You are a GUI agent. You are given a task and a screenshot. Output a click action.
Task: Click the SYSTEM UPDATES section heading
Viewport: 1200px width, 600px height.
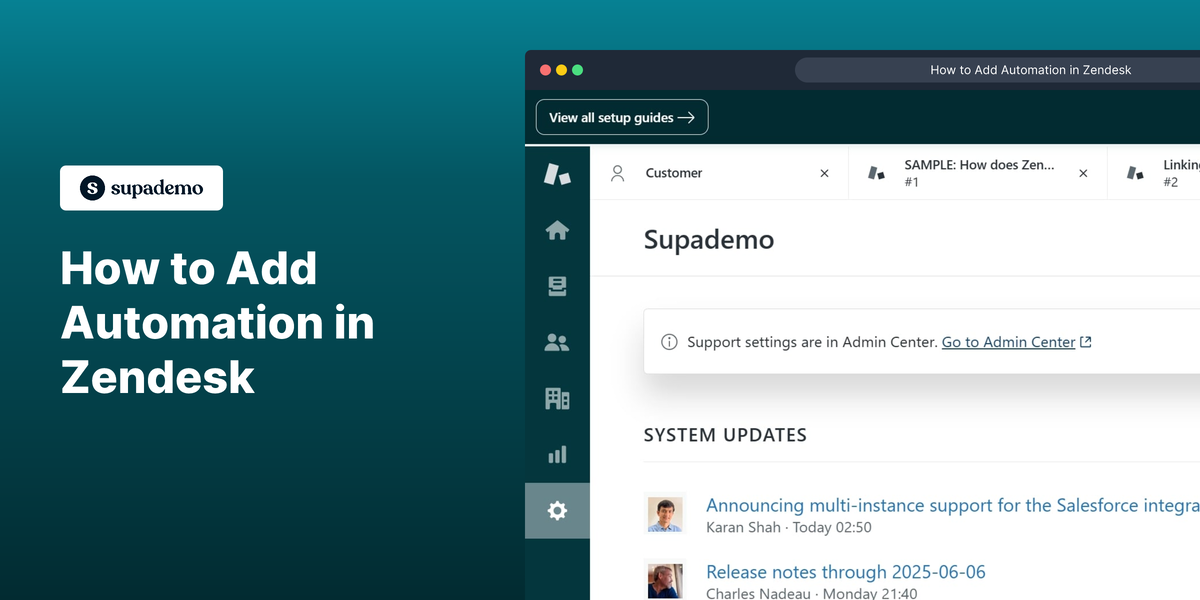[x=725, y=435]
